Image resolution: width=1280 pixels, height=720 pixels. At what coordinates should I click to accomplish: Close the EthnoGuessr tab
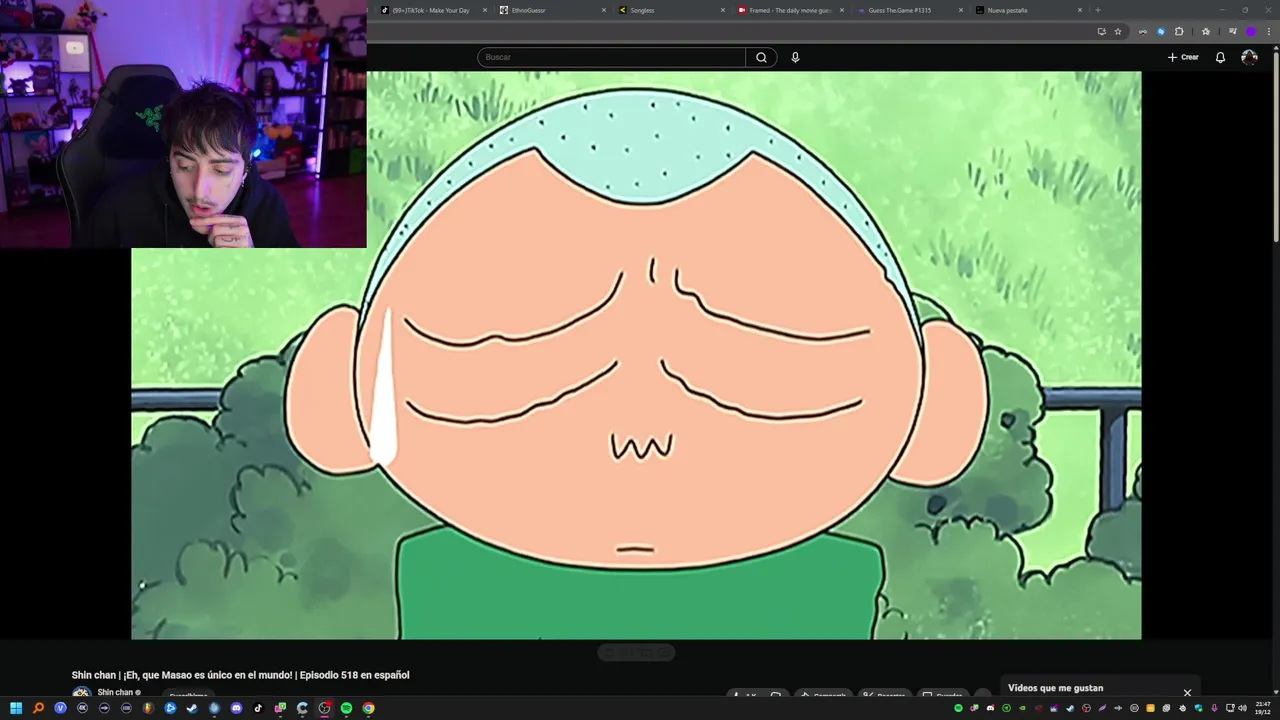(603, 10)
